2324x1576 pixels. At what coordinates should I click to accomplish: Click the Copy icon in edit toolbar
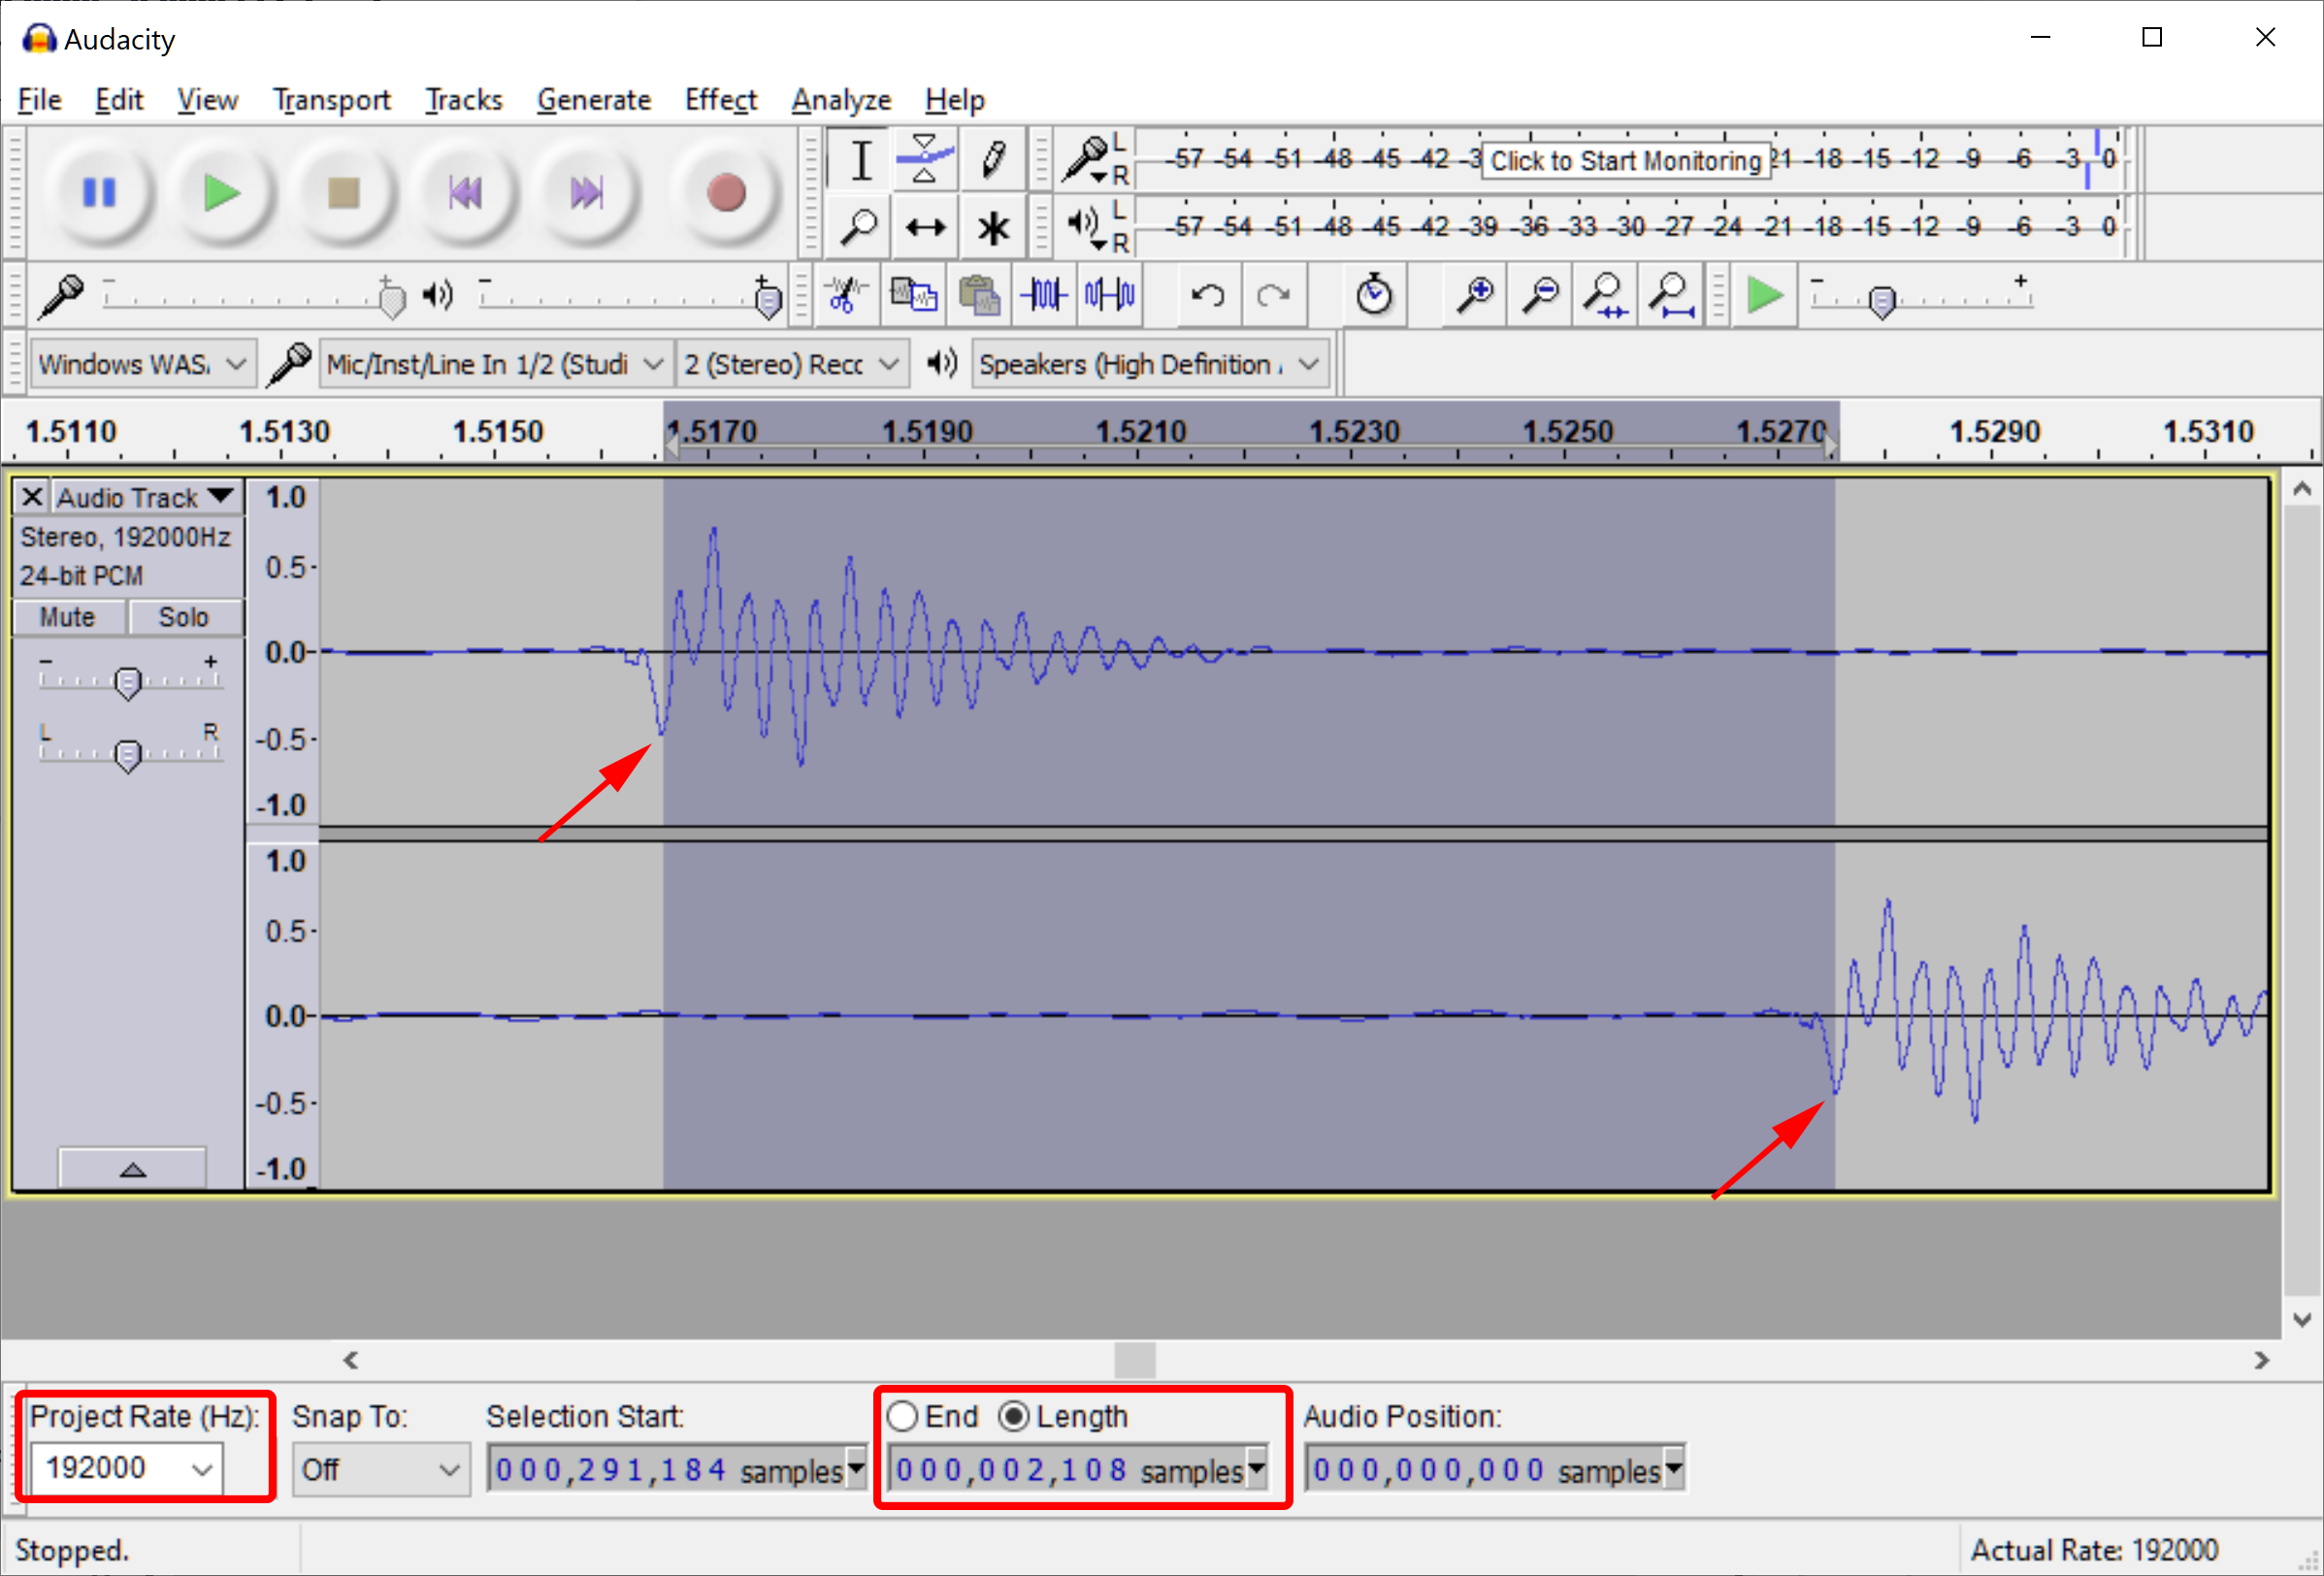[913, 295]
